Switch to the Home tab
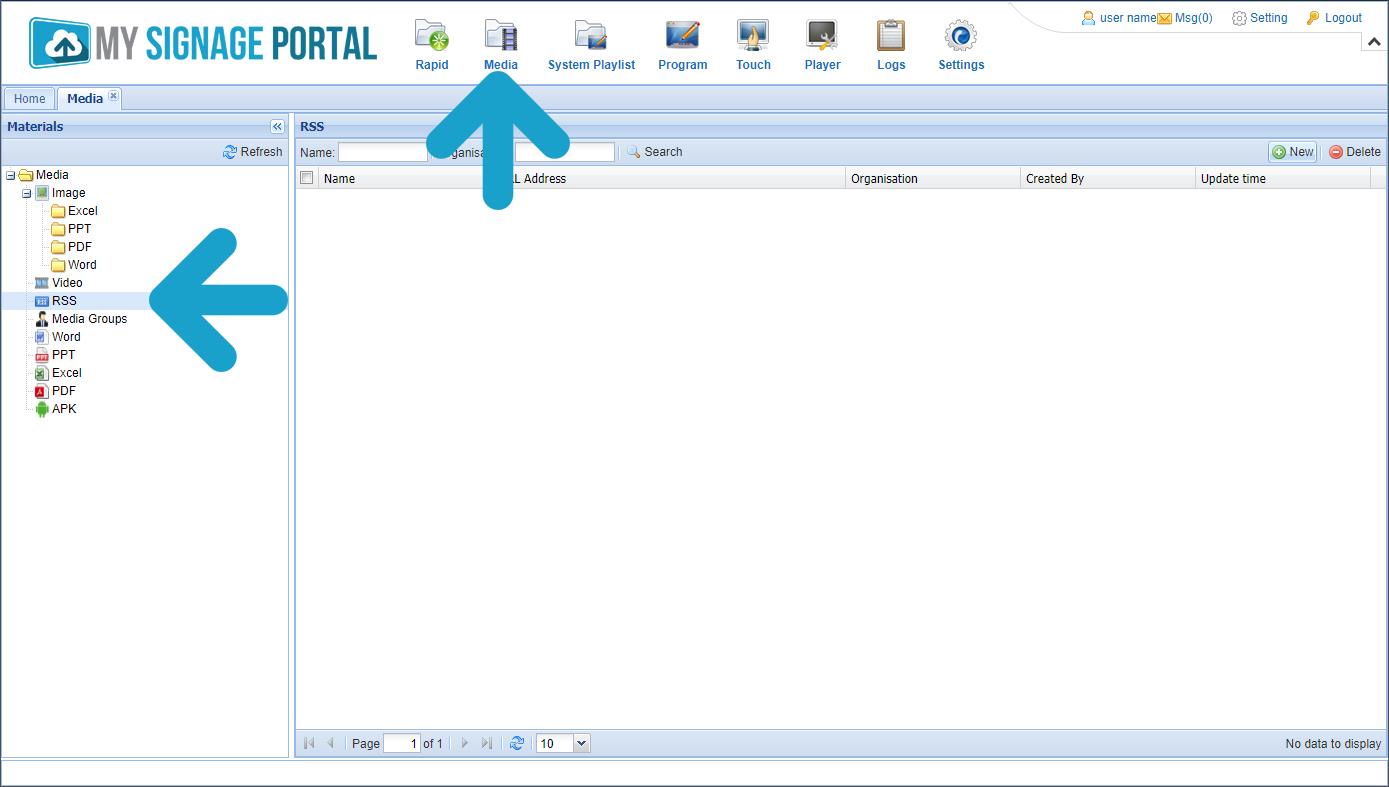The width and height of the screenshot is (1389, 787). point(29,98)
